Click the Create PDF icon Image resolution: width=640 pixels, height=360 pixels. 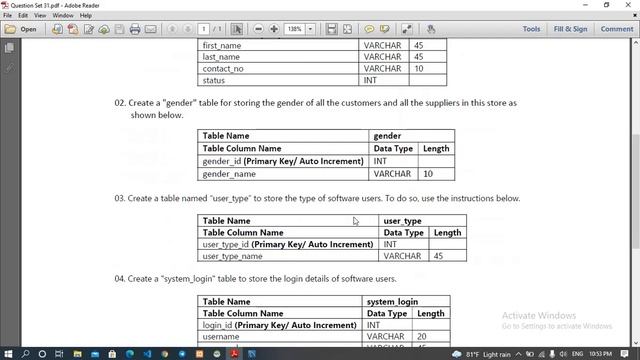point(73,29)
